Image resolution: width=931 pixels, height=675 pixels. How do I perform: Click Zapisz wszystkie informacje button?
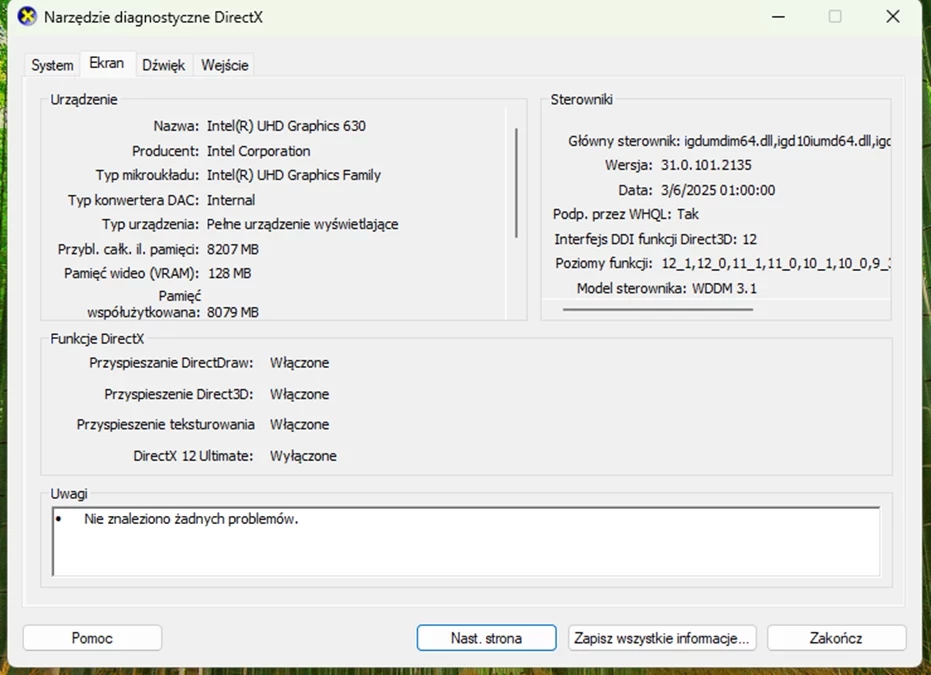pos(662,637)
